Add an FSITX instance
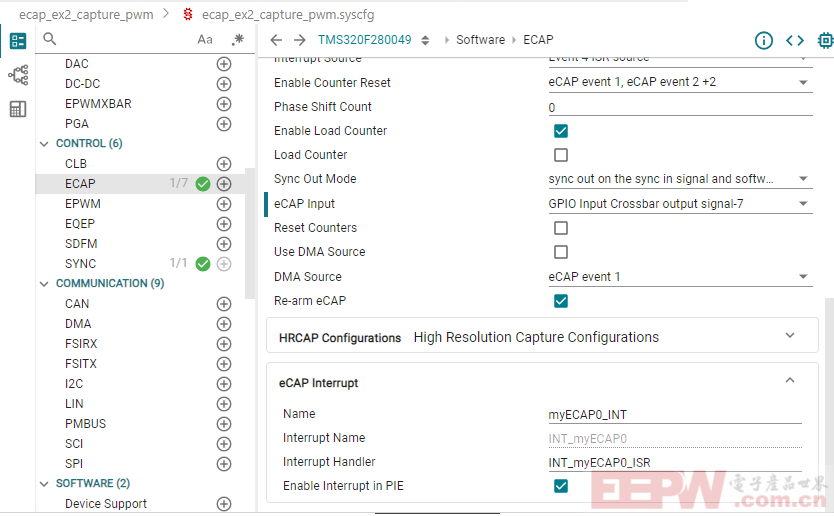This screenshot has height=516, width=834. point(224,364)
